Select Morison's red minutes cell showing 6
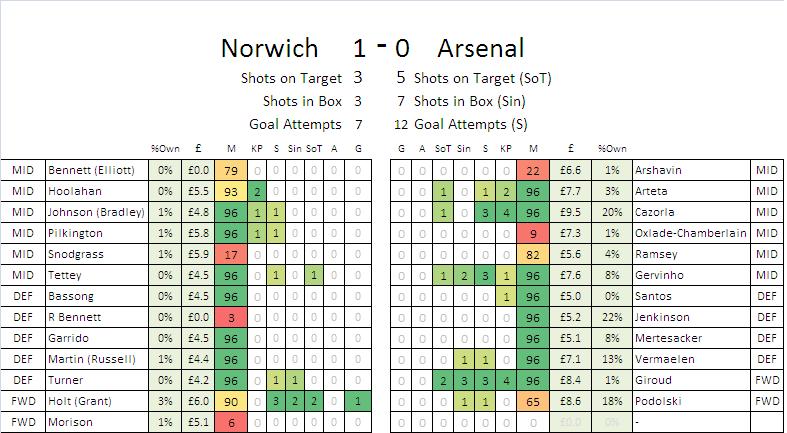The image size is (787, 433). 230,422
